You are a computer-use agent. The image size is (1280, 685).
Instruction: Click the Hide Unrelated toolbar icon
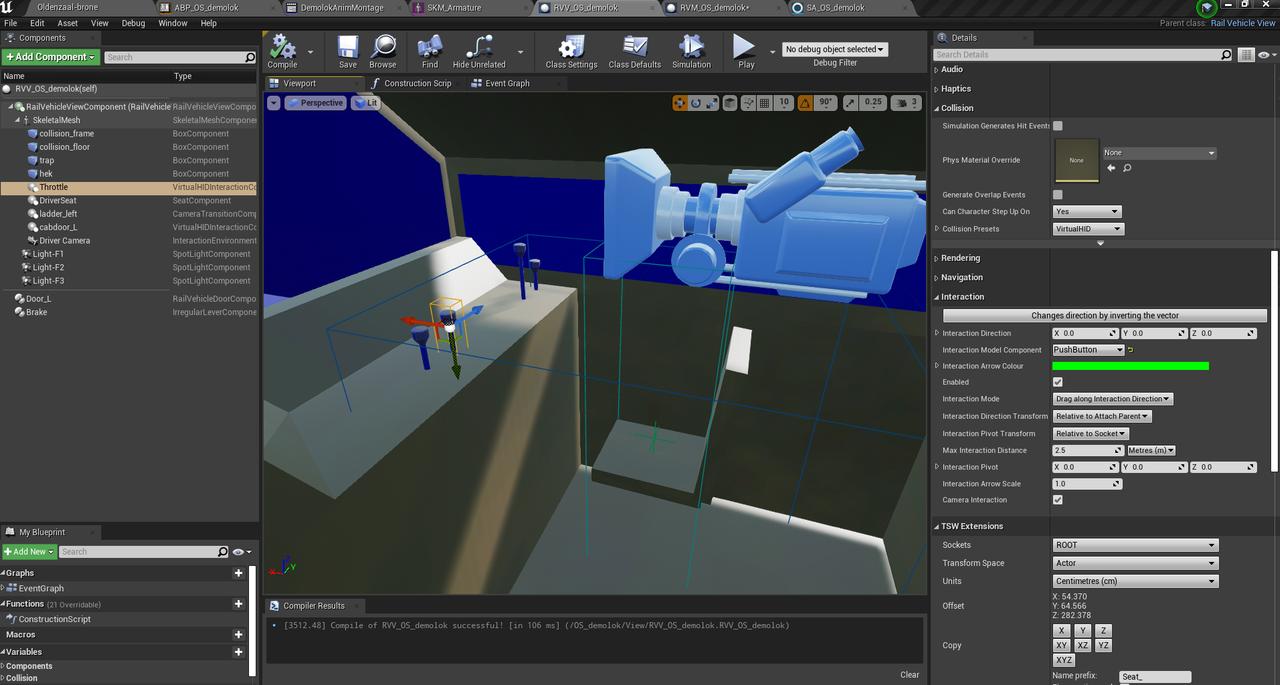pos(479,51)
